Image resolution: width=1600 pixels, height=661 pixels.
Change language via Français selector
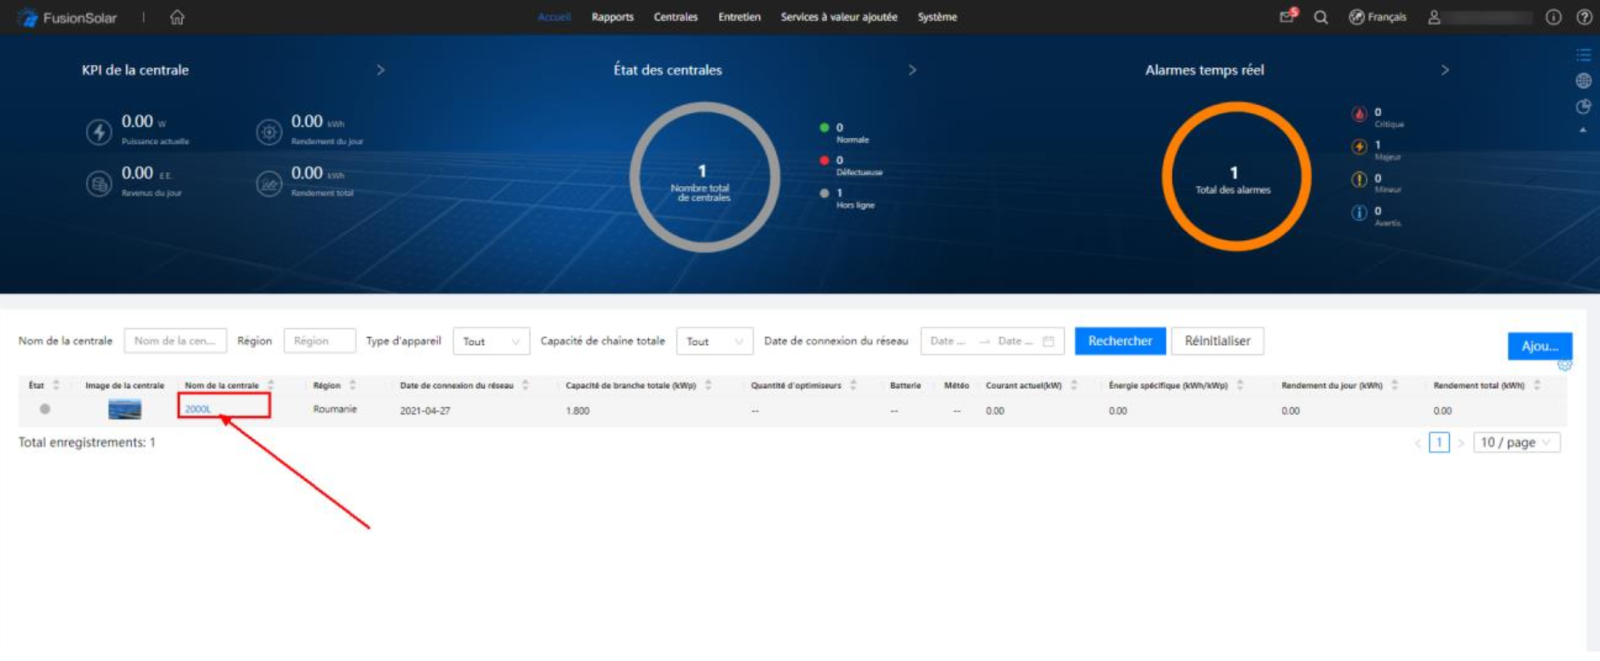[1378, 17]
